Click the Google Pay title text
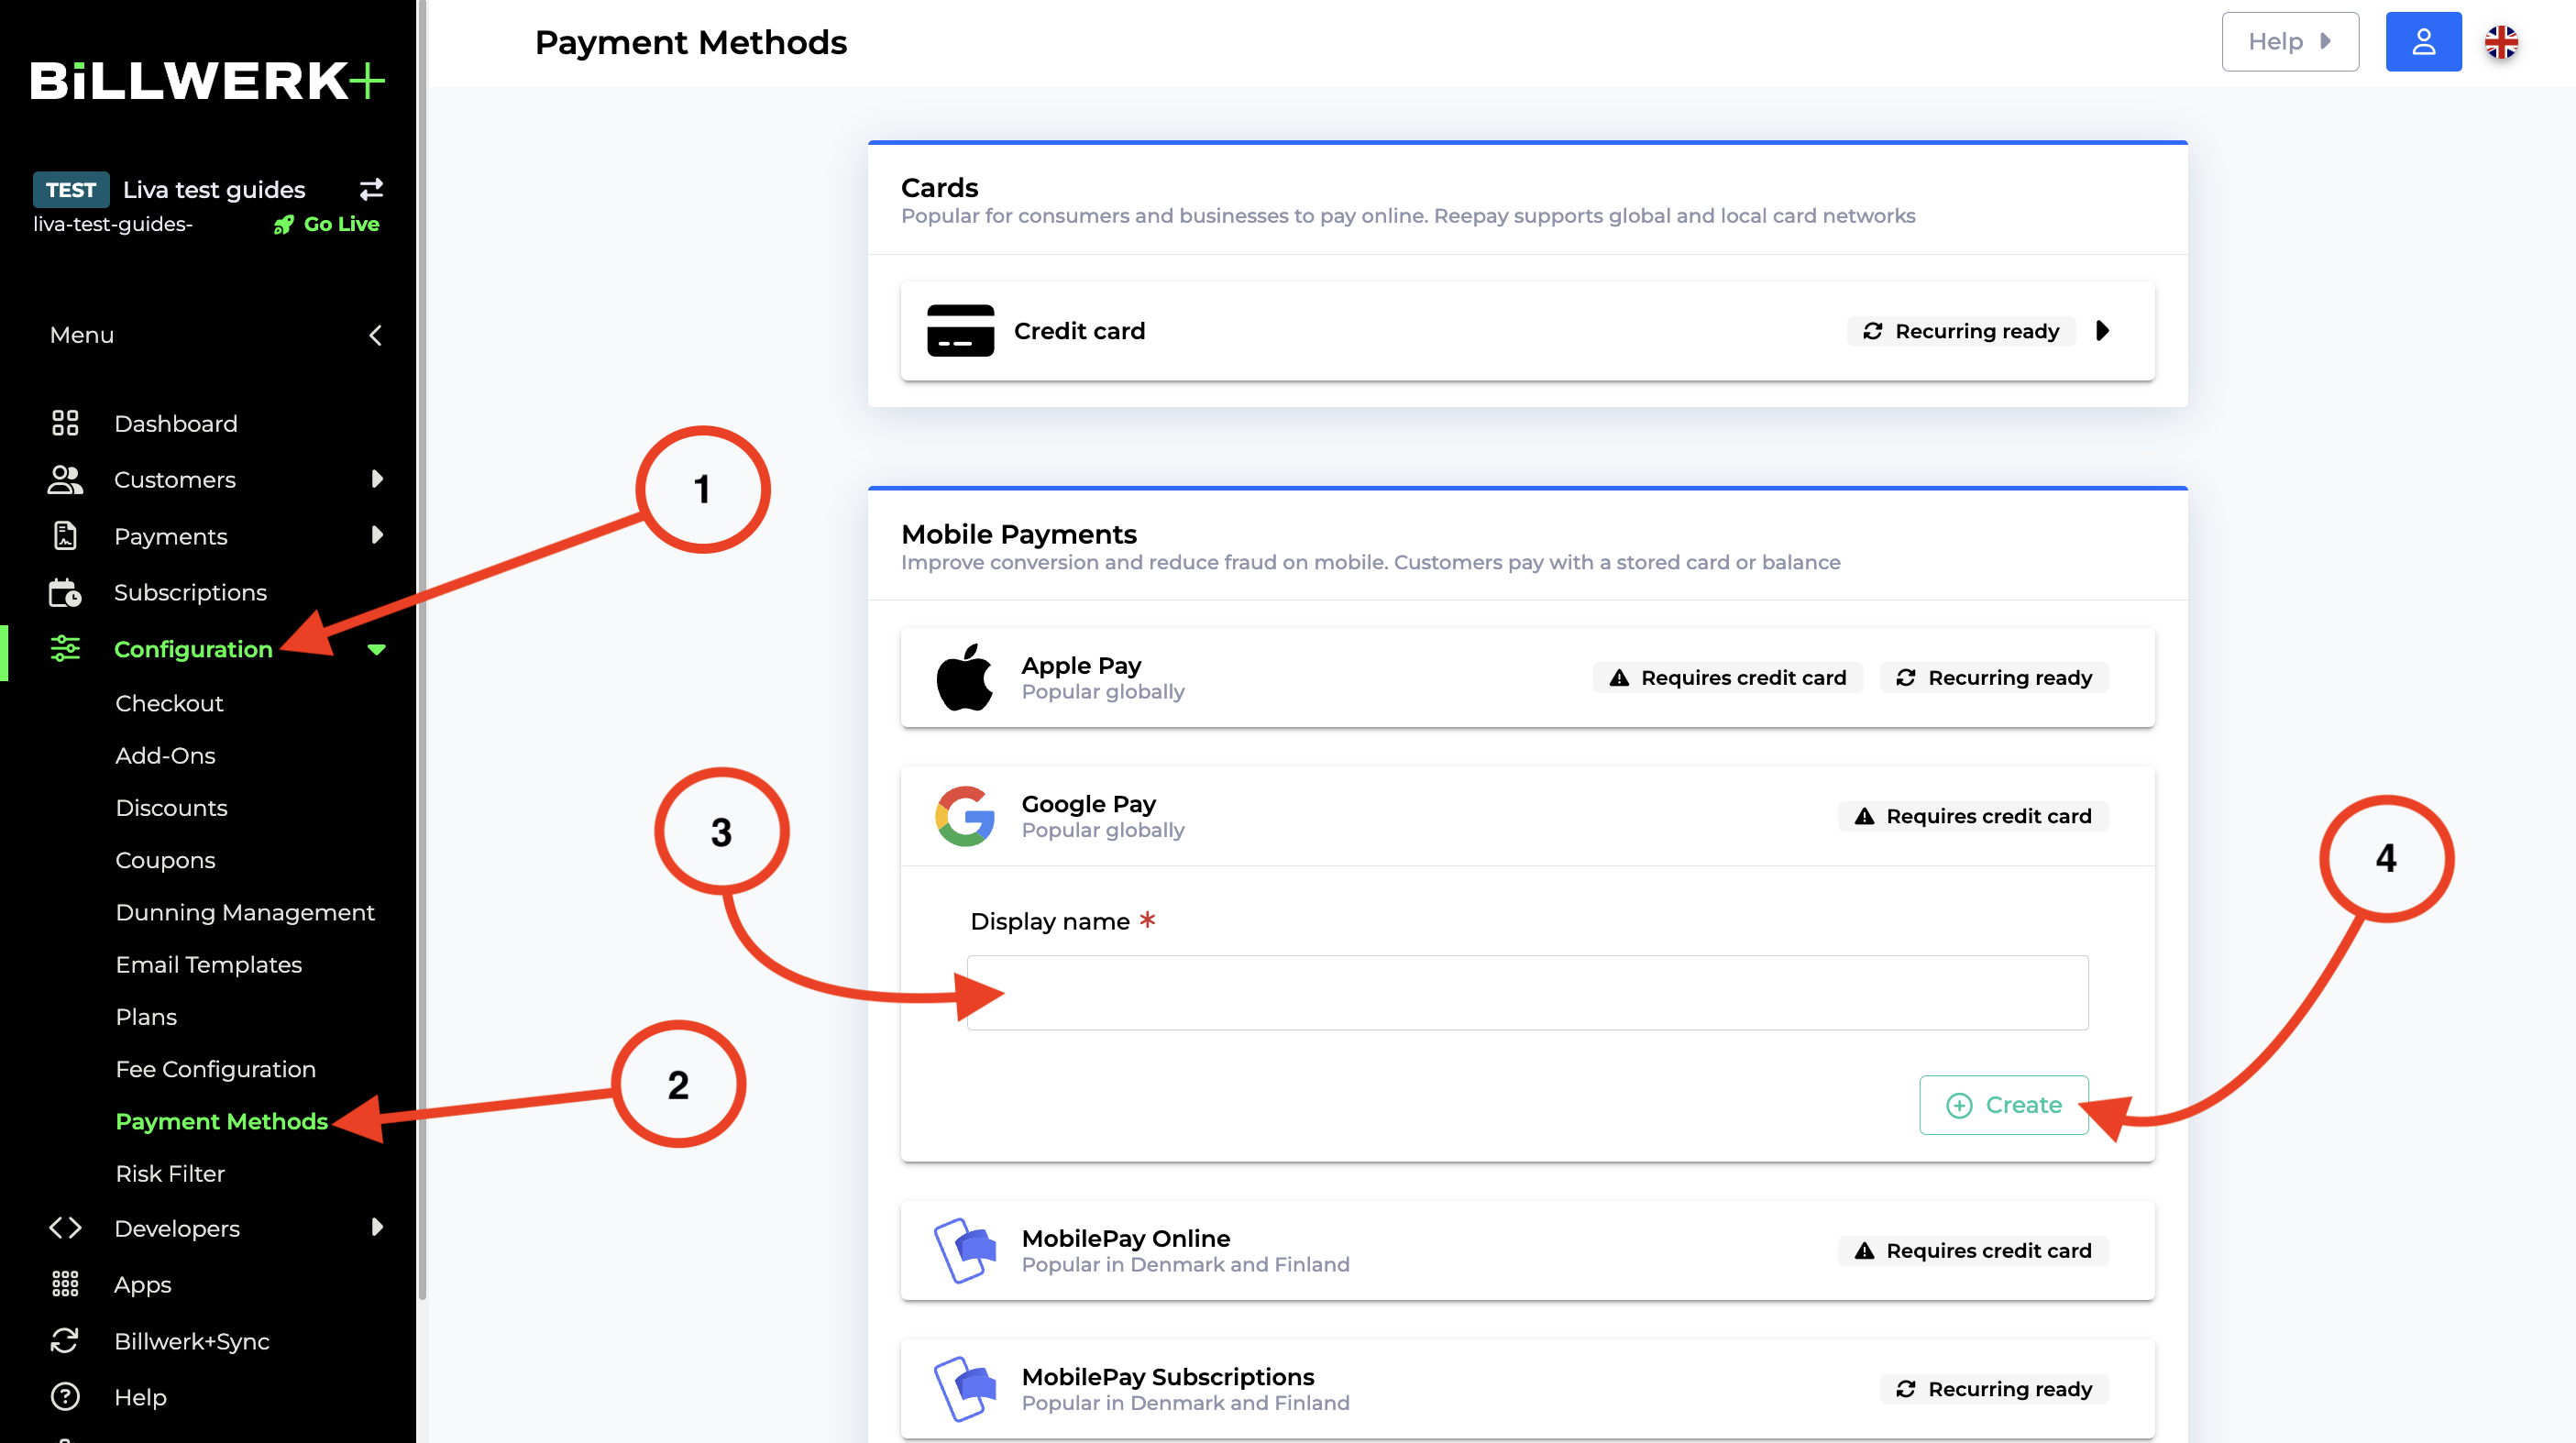 click(1088, 804)
